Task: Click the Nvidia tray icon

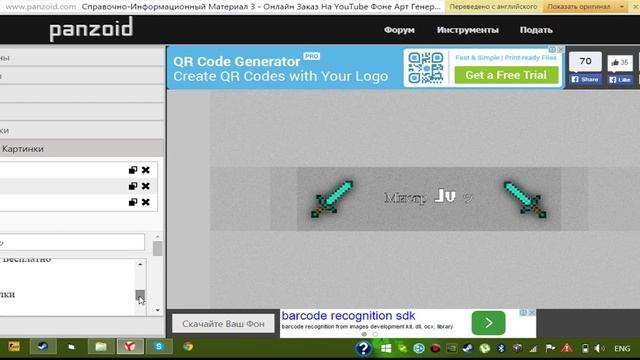Action: pyautogui.click(x=451, y=348)
